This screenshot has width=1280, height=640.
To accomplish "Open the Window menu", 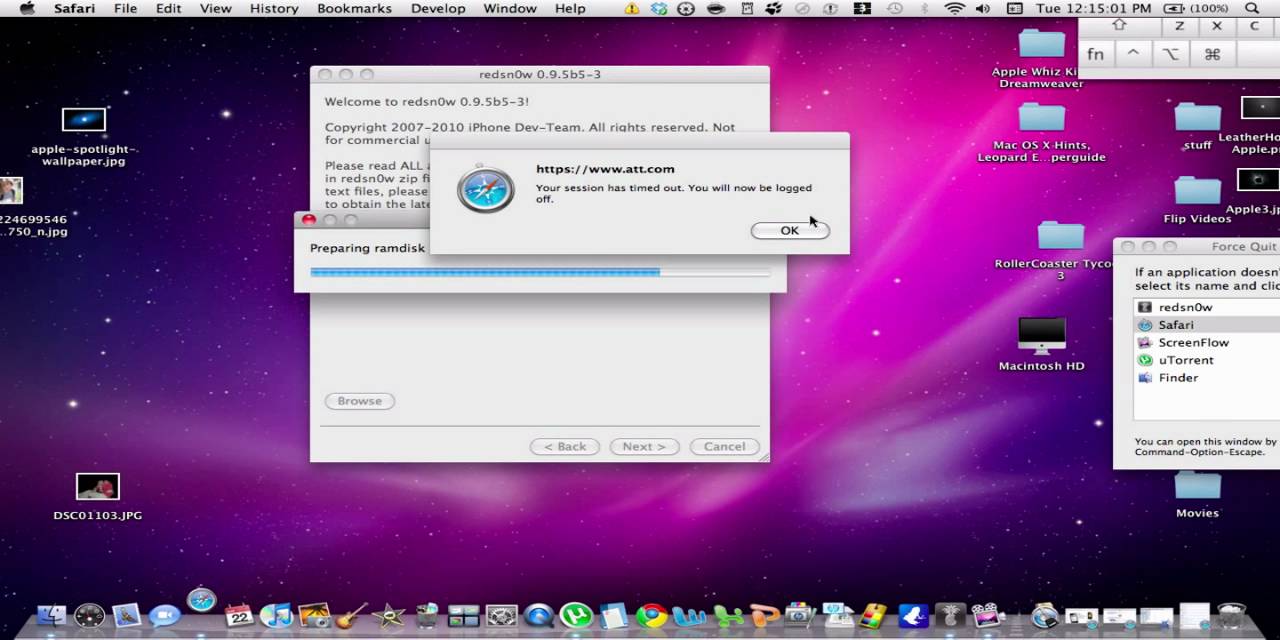I will click(x=510, y=8).
